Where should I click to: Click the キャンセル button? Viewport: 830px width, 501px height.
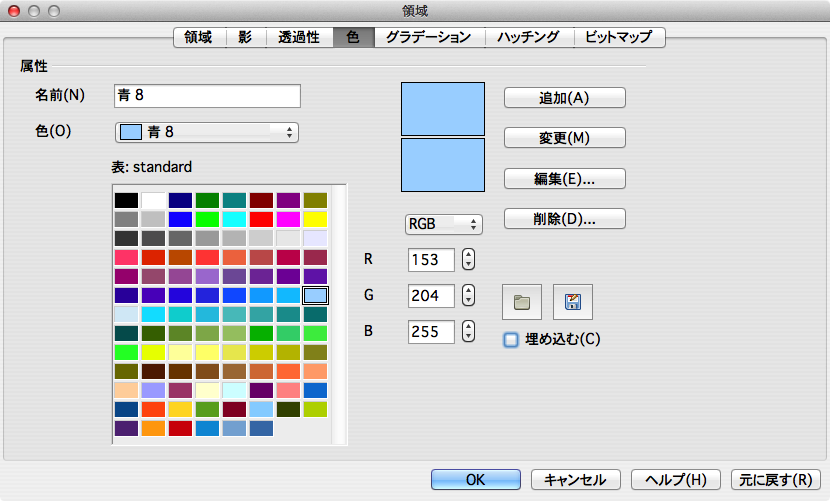pos(575,480)
